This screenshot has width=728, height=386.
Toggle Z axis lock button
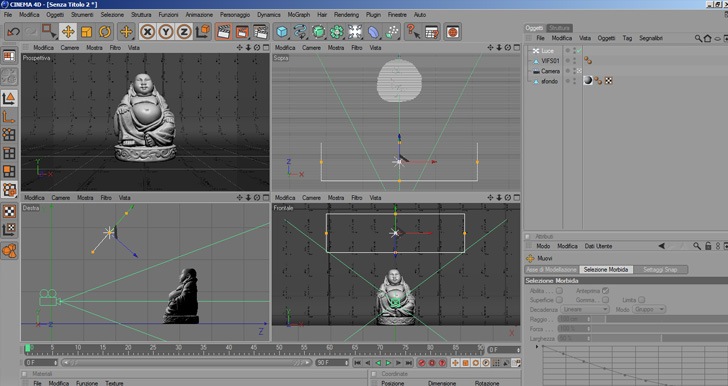coord(184,32)
